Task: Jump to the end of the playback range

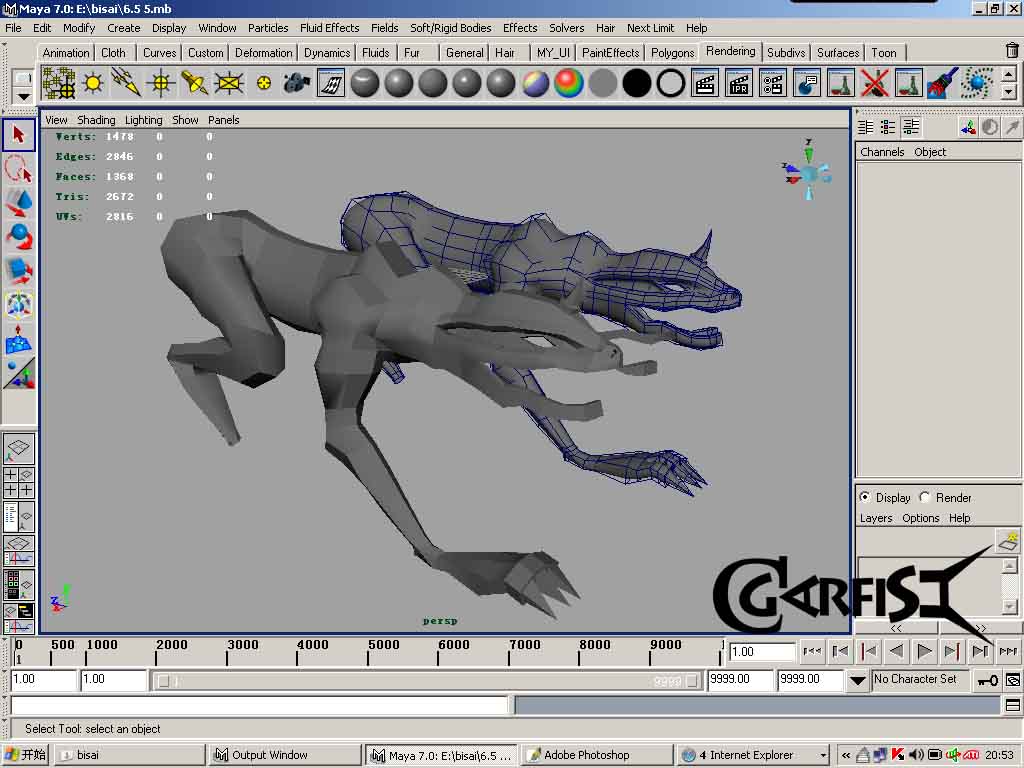Action: [1008, 651]
